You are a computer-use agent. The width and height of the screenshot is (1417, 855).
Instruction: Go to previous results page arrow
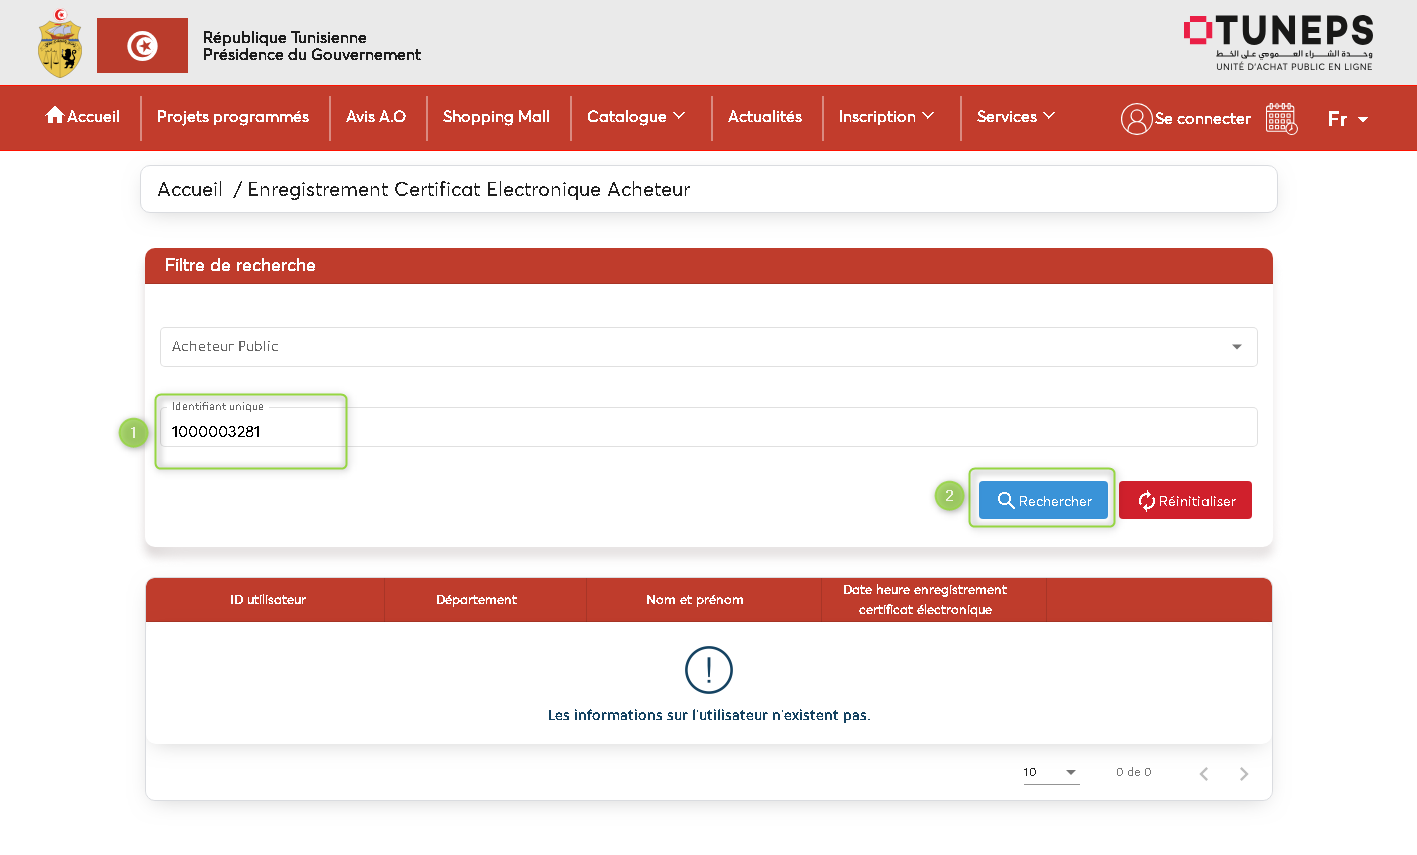(x=1204, y=773)
